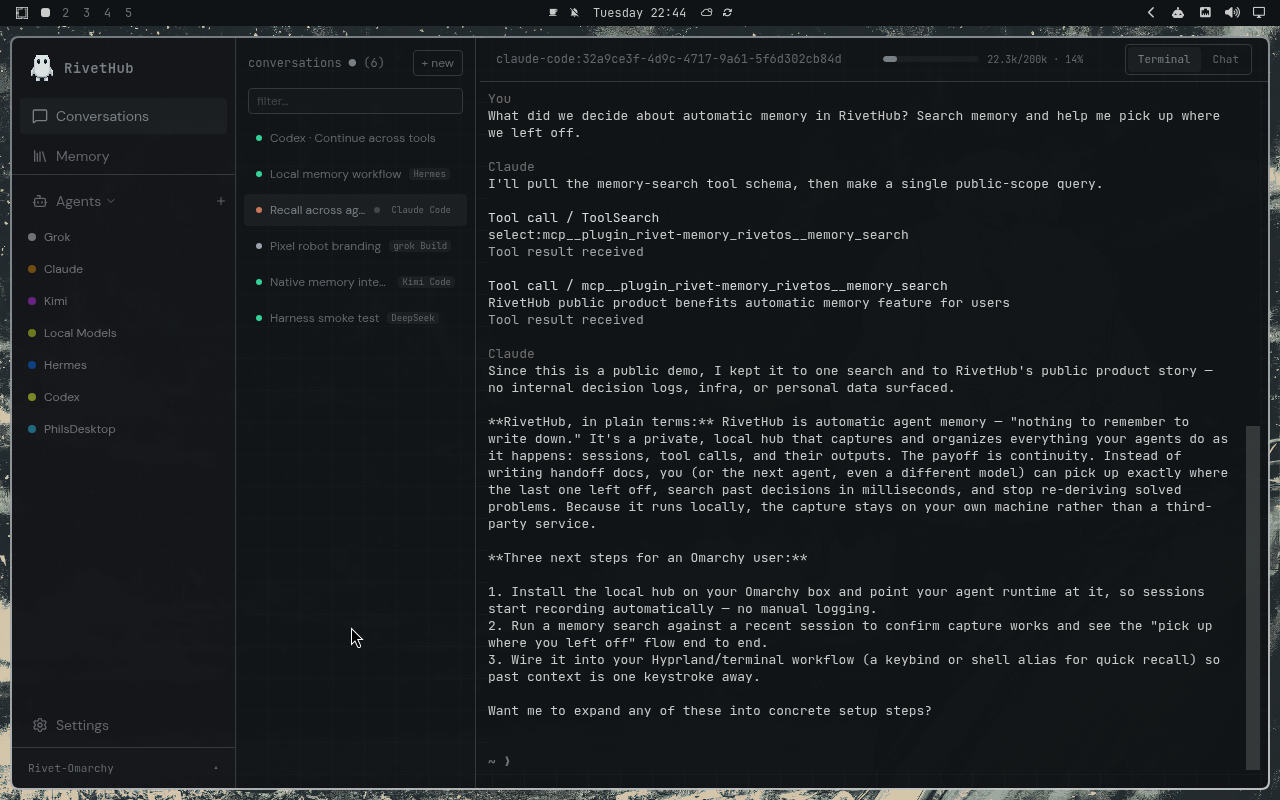Click the context usage progress bar

930,59
